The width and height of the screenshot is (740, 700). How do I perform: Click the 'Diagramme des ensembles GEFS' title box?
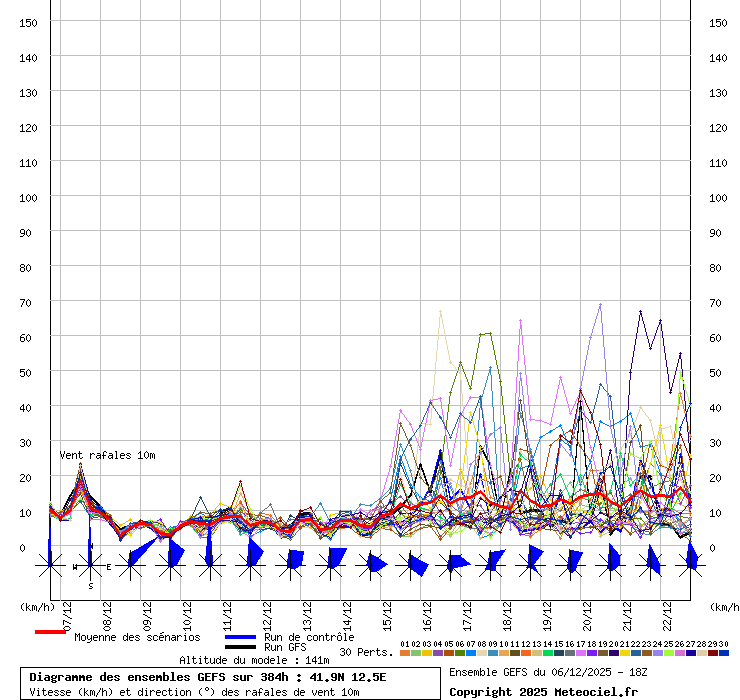pyautogui.click(x=230, y=684)
